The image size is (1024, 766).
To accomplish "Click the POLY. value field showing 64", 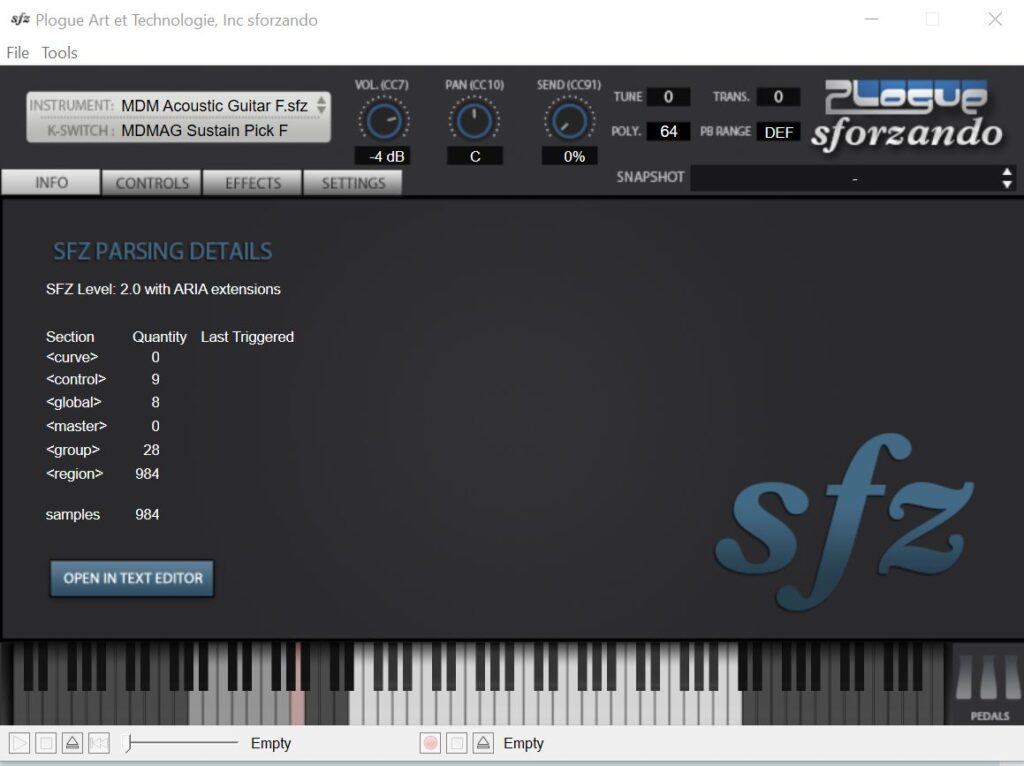I will pos(668,131).
